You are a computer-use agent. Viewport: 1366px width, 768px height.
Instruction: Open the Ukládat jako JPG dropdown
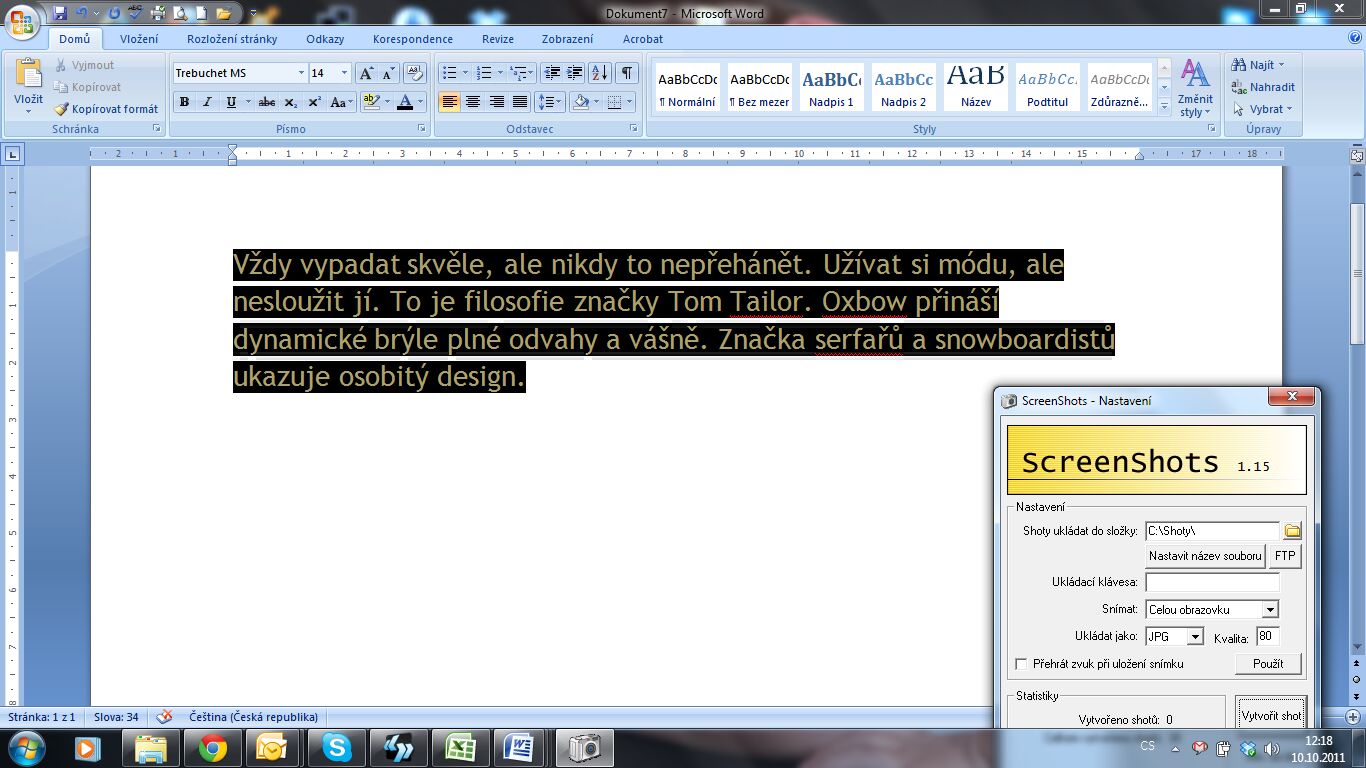[x=1194, y=637]
